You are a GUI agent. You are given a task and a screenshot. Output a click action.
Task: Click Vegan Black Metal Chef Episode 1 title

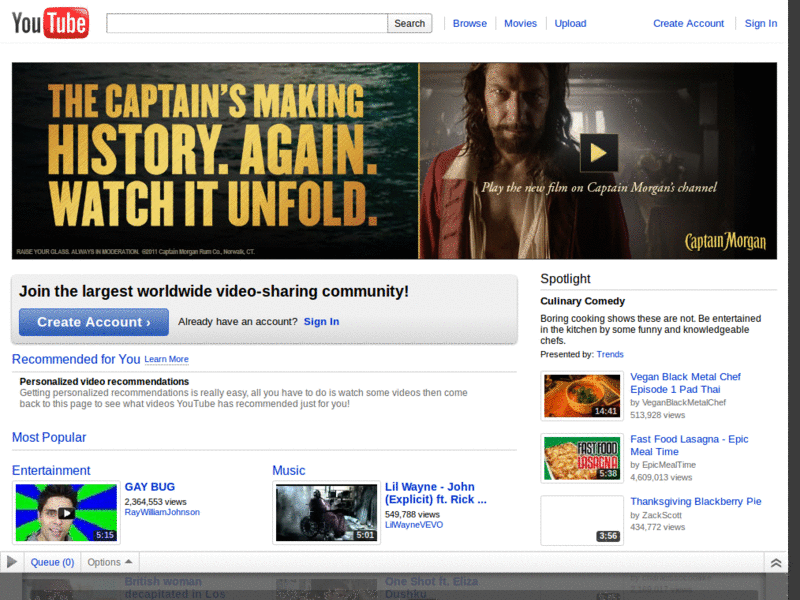coord(685,383)
